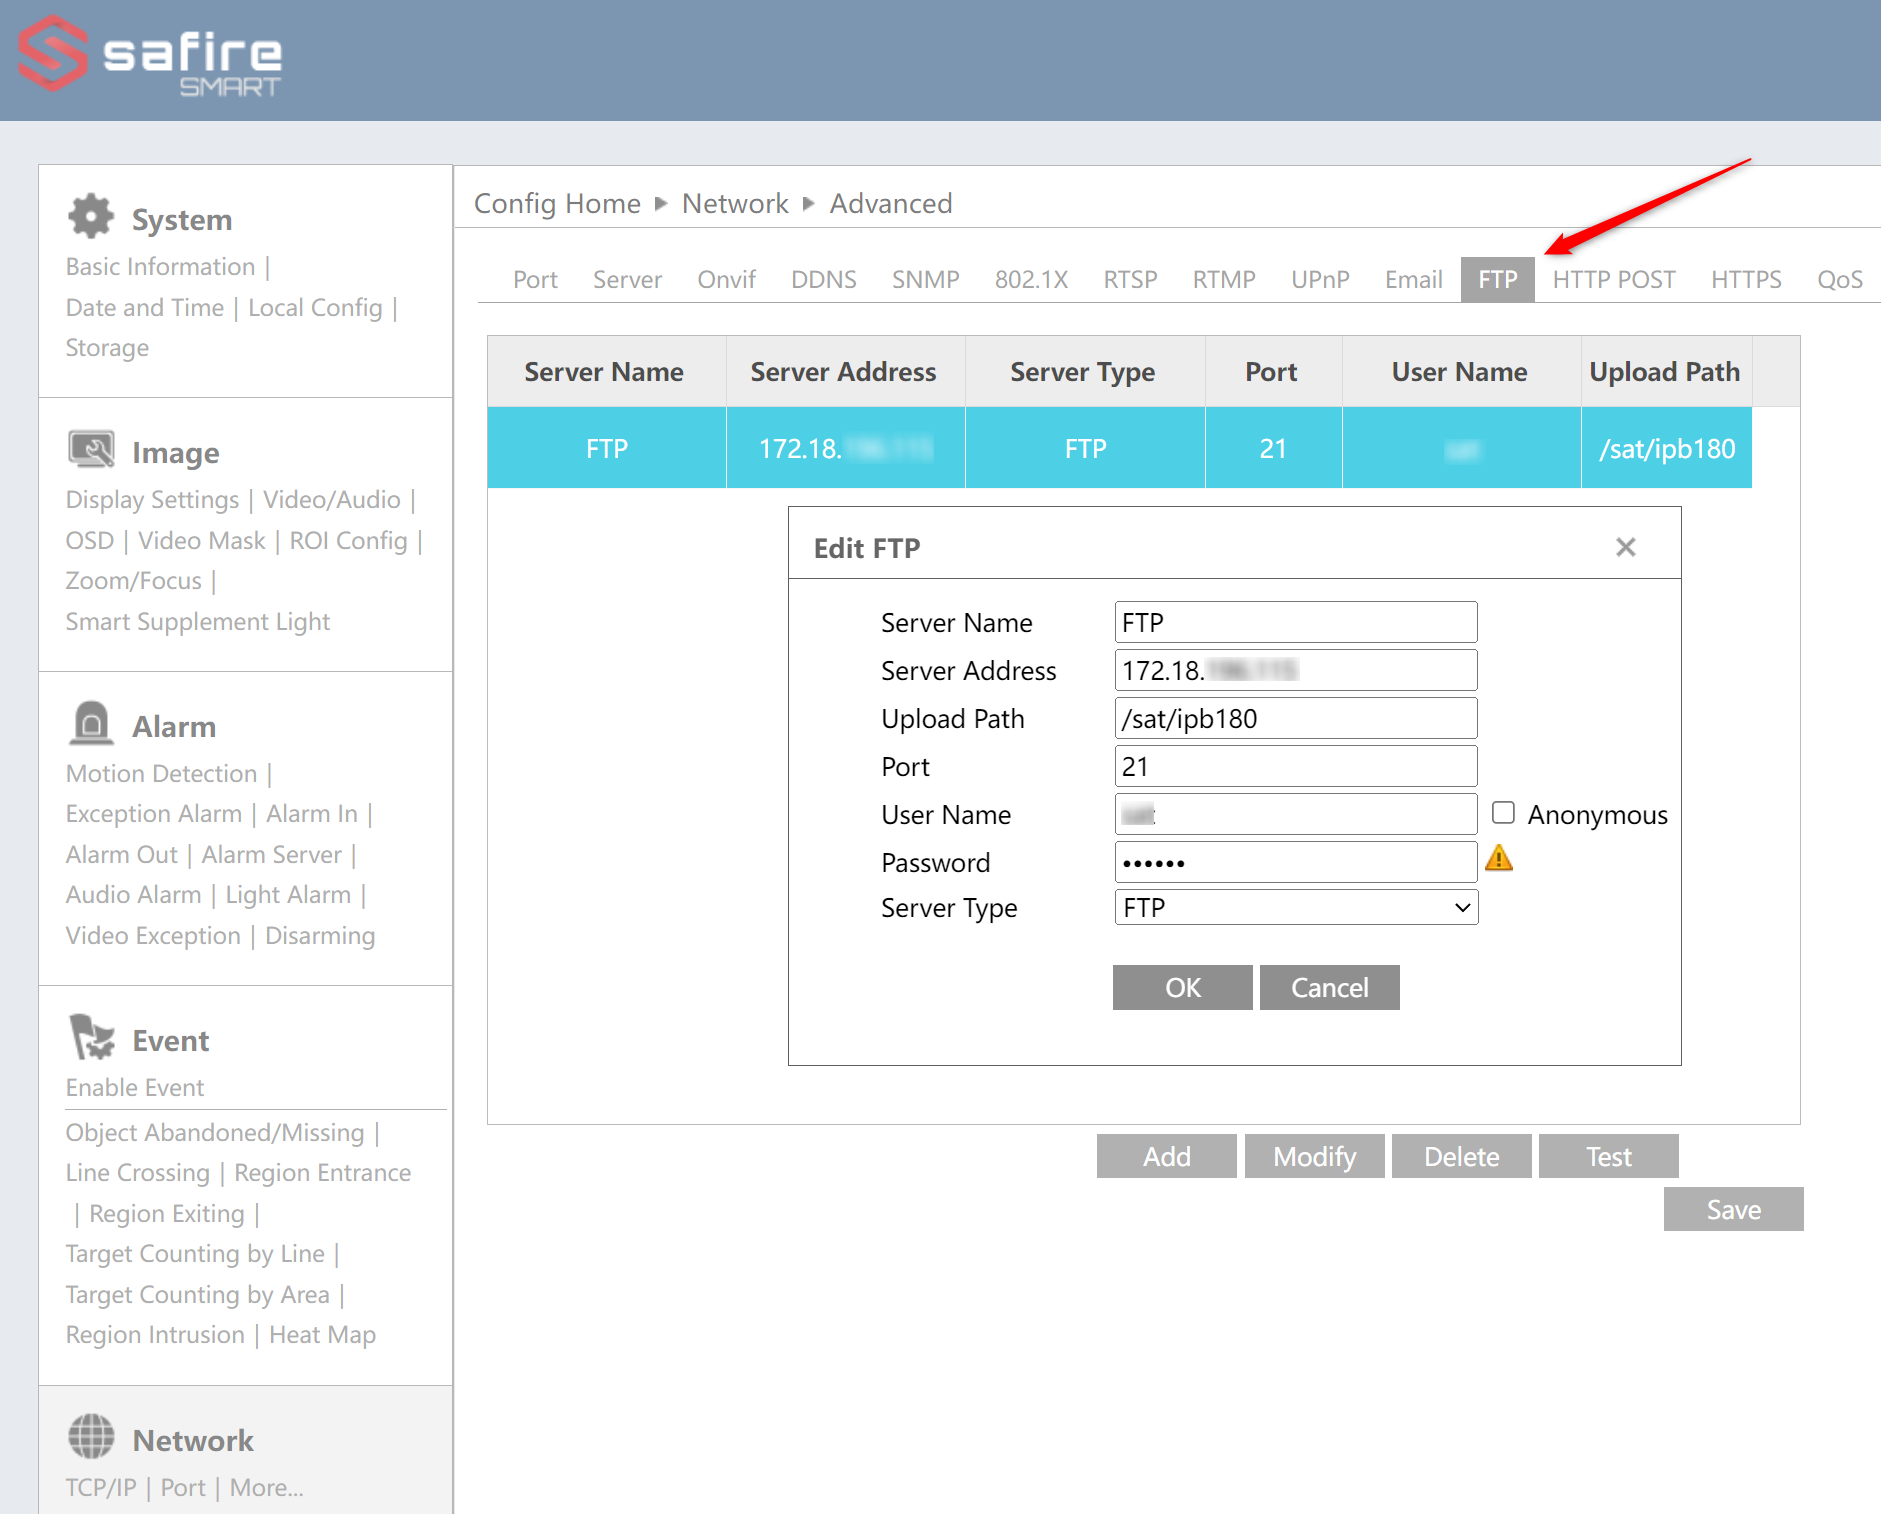Click the System settings gear icon

[x=91, y=216]
